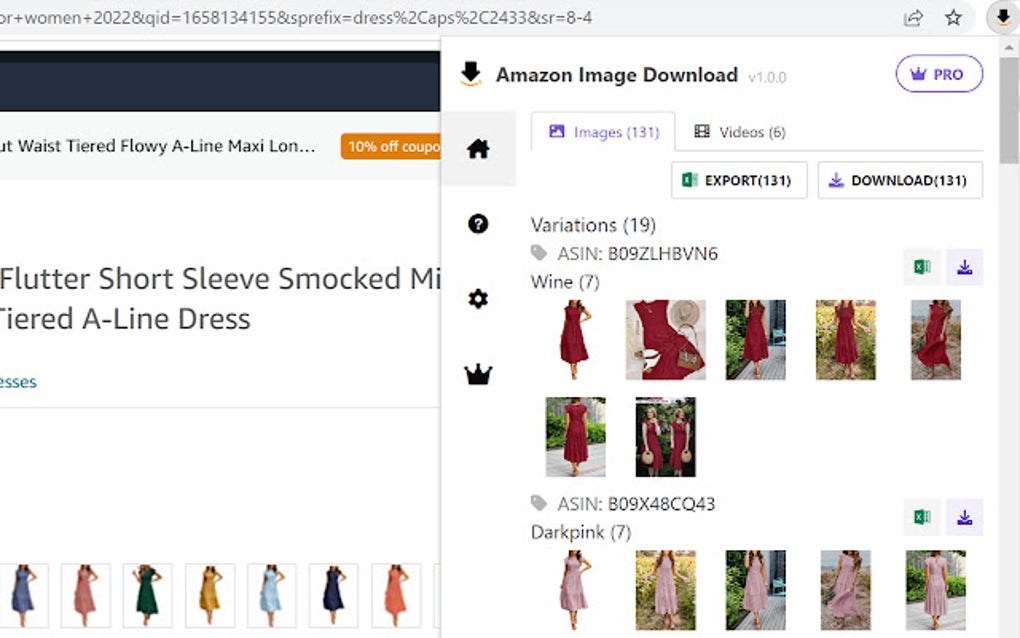
Task: Export Wine variation images using the Excel icon
Action: click(x=921, y=267)
